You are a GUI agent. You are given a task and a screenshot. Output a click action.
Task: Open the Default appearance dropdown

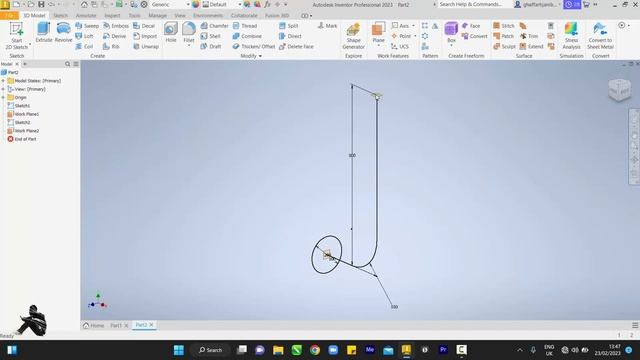click(x=240, y=4)
